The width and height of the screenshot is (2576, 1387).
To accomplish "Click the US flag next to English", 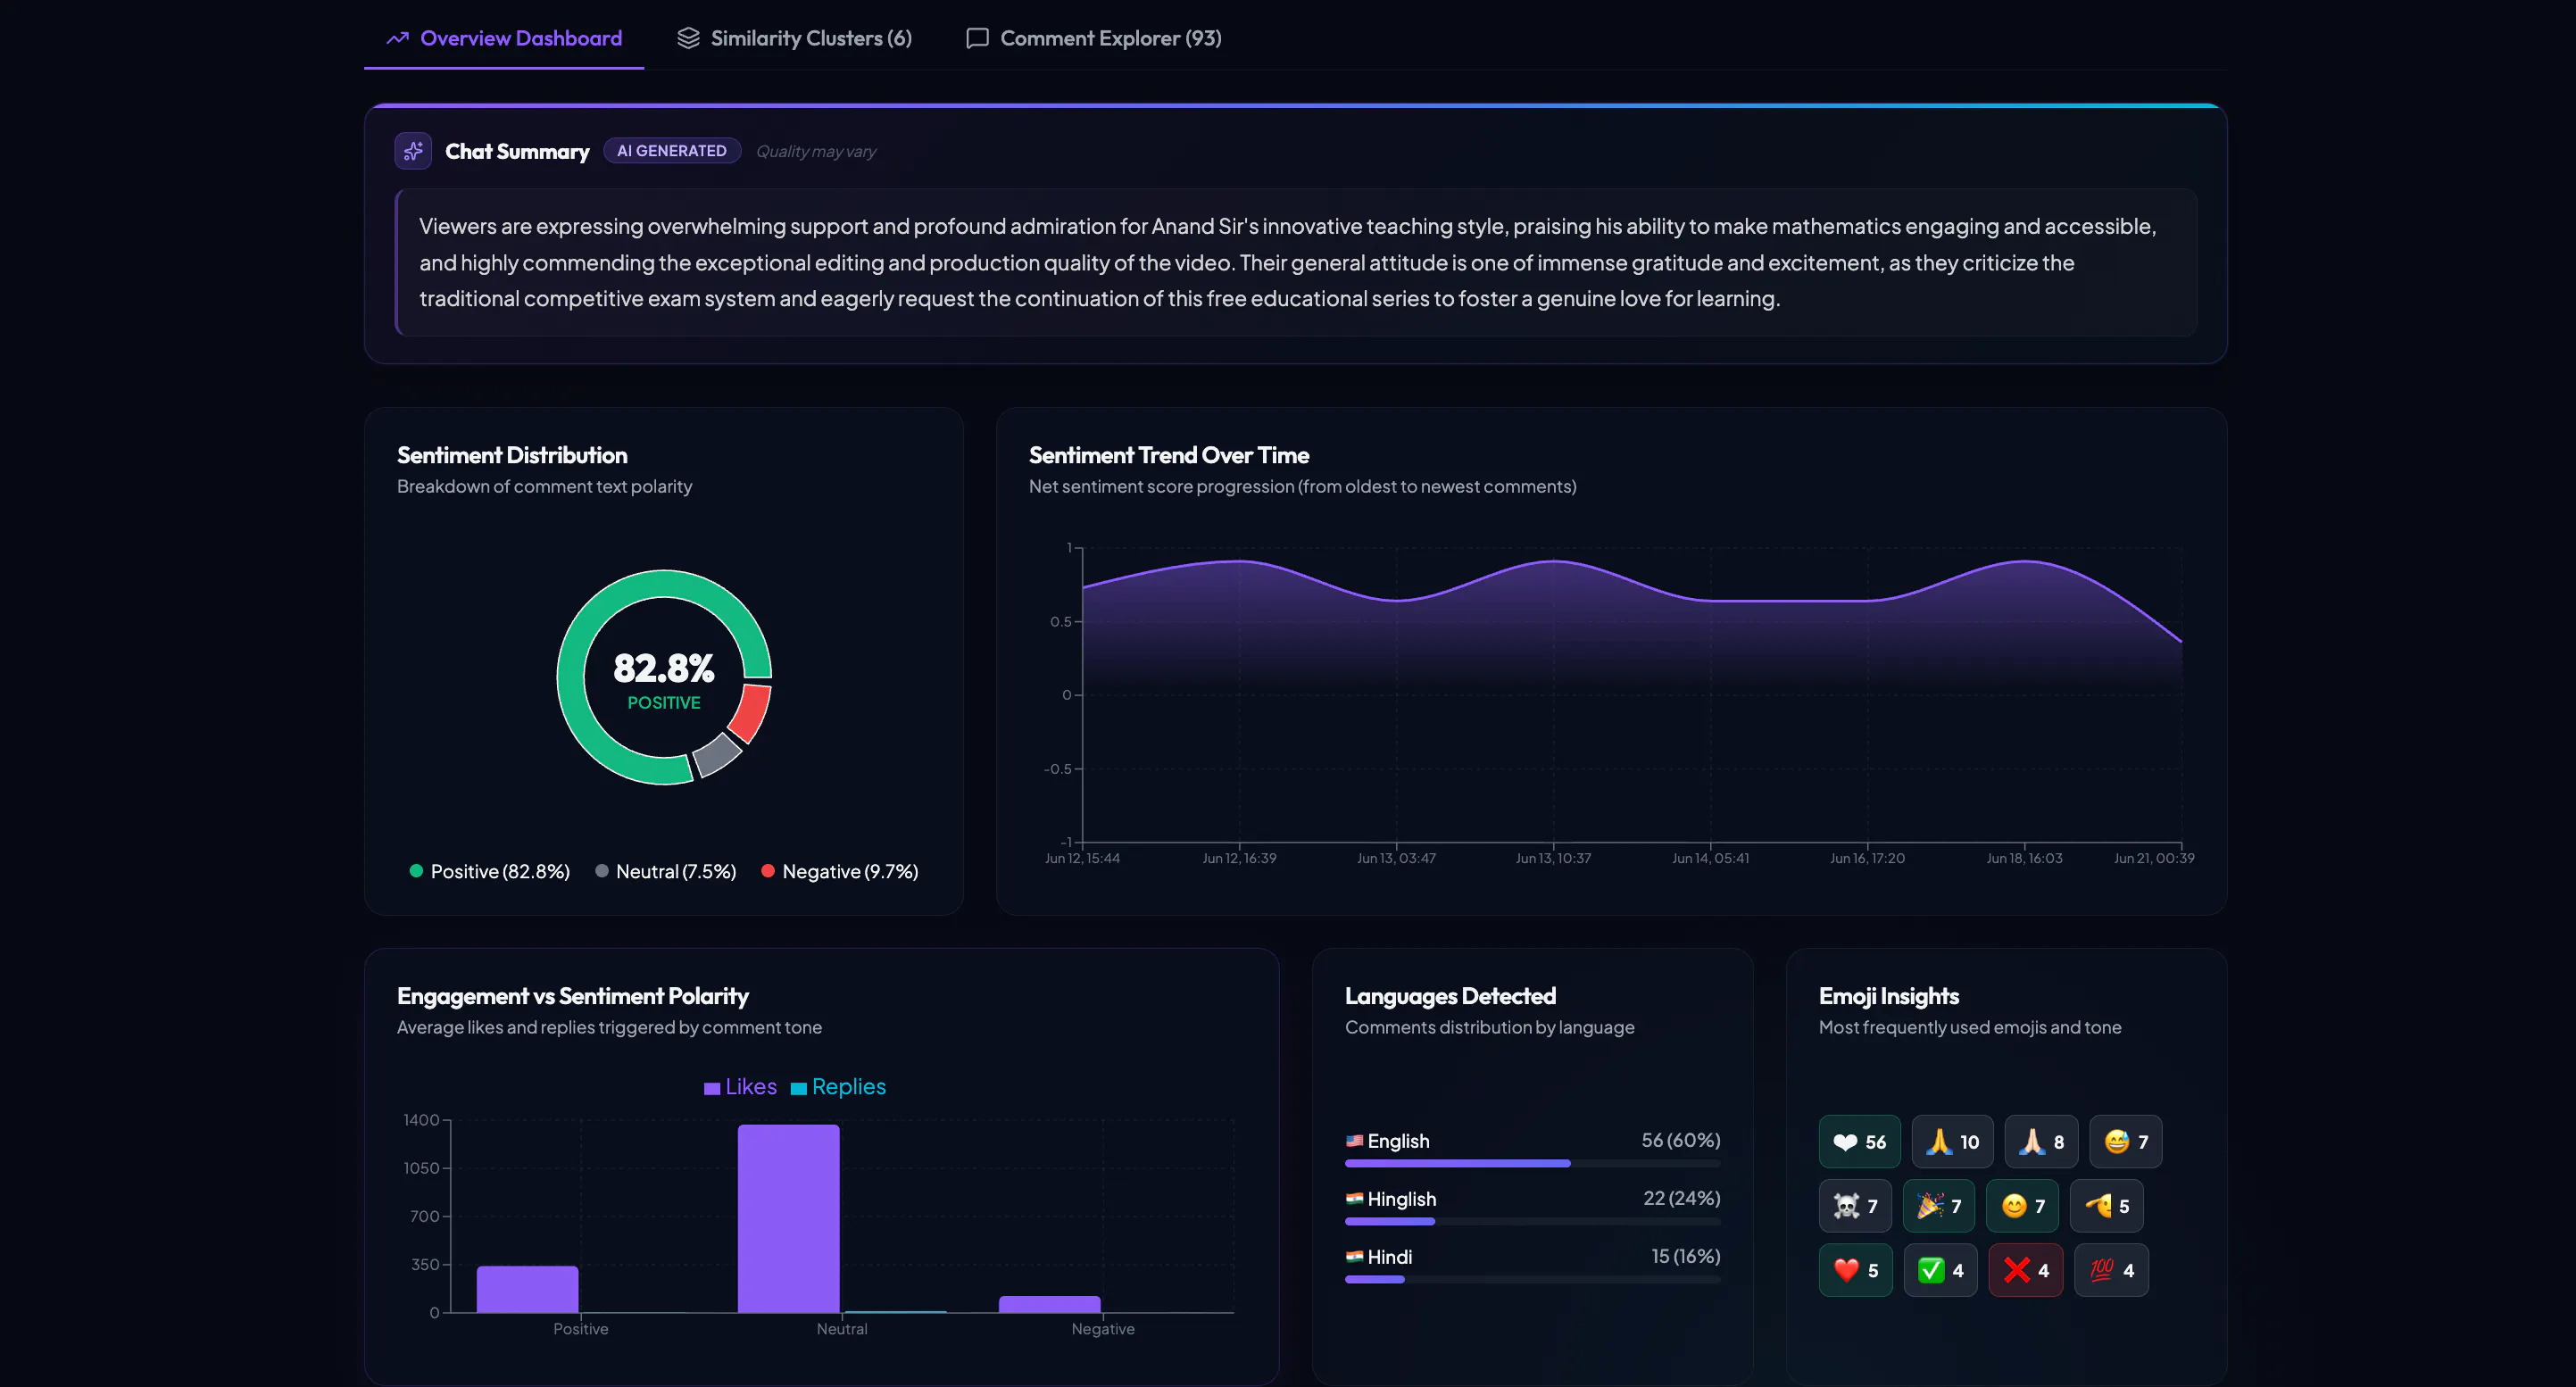I will click(1355, 1141).
